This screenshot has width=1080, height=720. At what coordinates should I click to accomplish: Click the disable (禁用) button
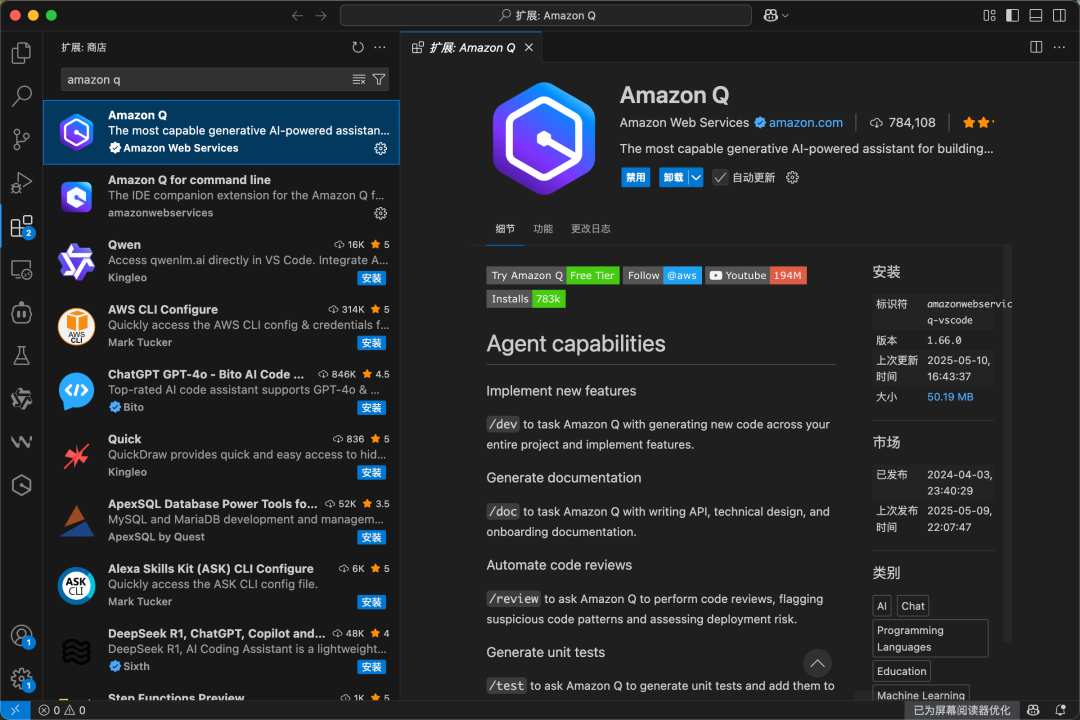point(635,177)
